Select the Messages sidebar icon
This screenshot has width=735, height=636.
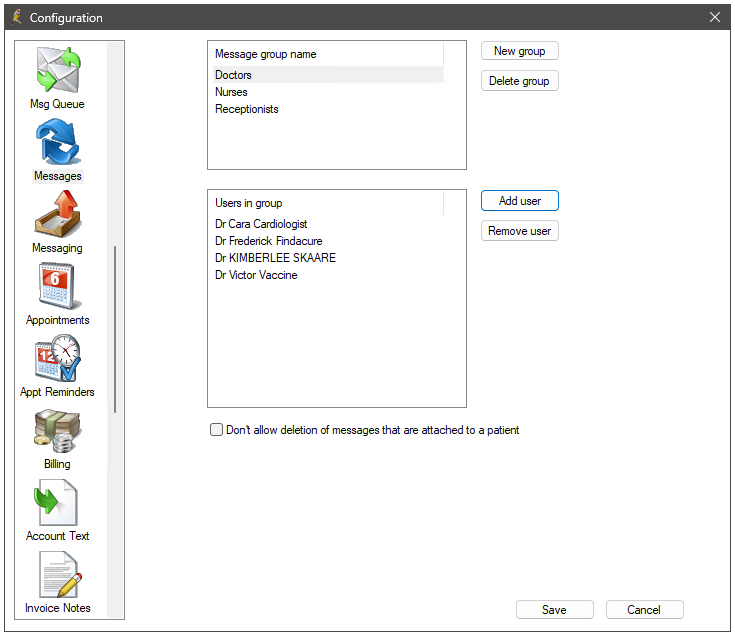tap(57, 142)
